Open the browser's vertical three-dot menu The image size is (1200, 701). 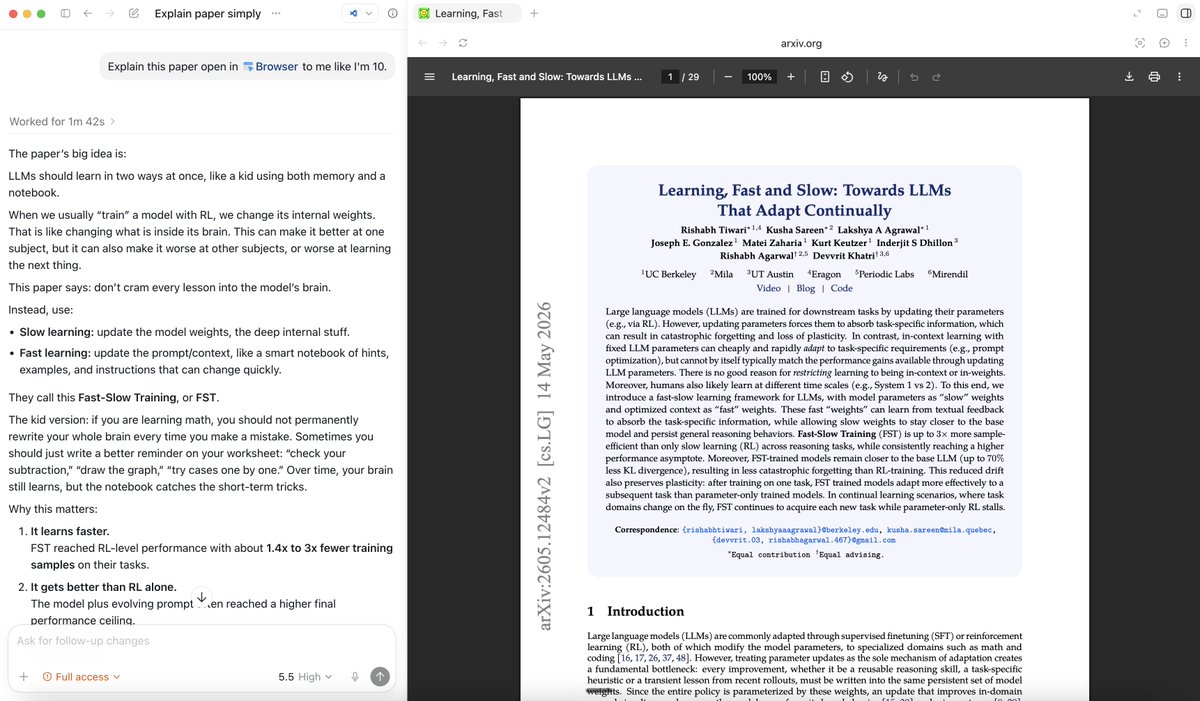[1185, 44]
